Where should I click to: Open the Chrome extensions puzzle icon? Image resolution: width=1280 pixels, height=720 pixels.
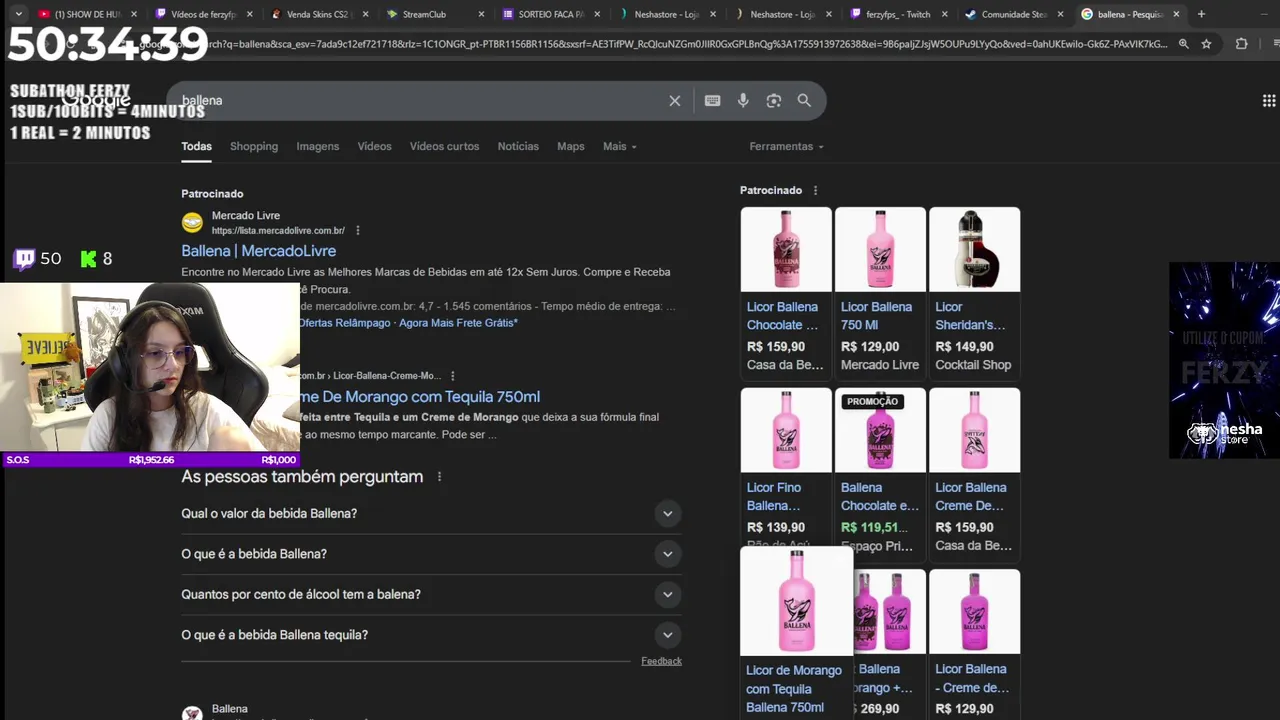point(1241,44)
